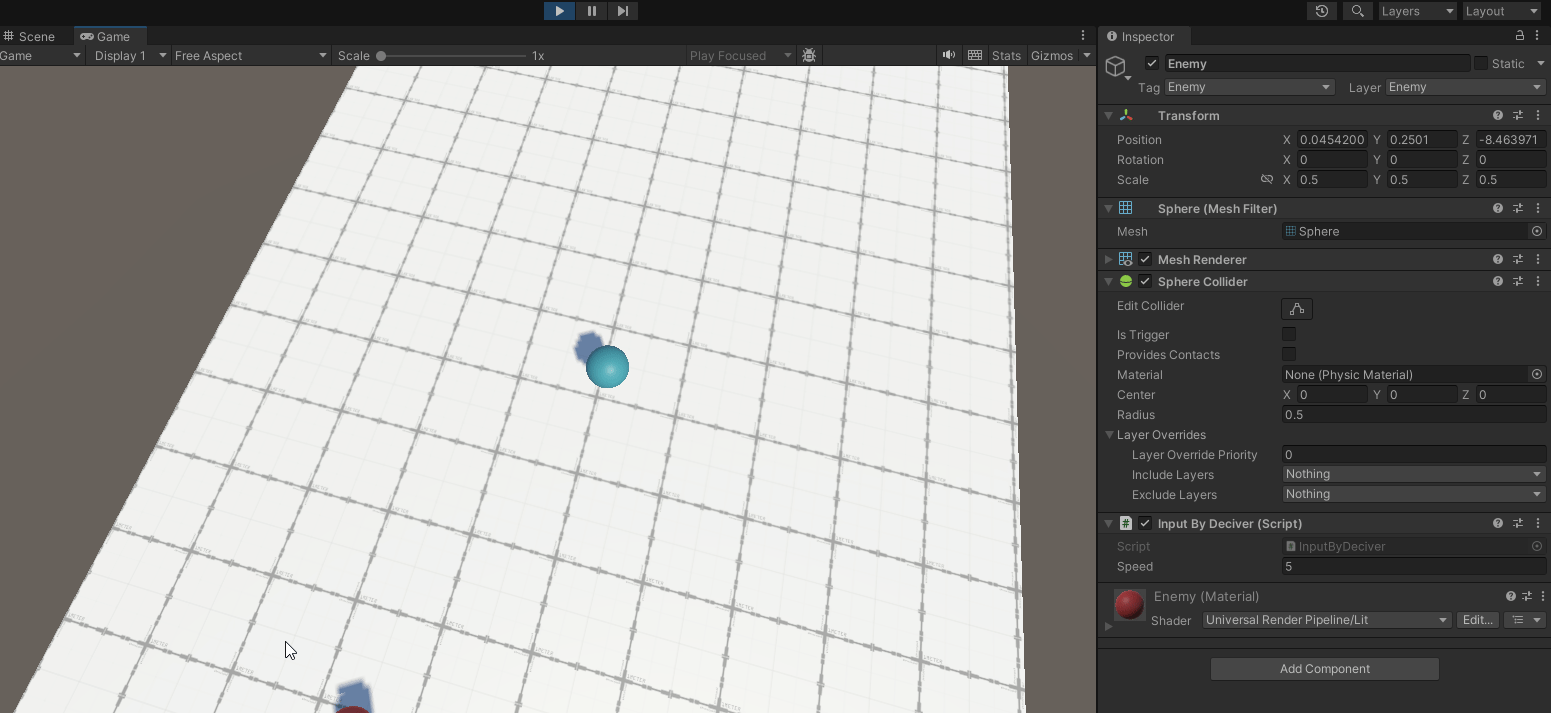Toggle Scale constrain proportions link icon
Image resolution: width=1551 pixels, height=713 pixels.
pyautogui.click(x=1267, y=180)
